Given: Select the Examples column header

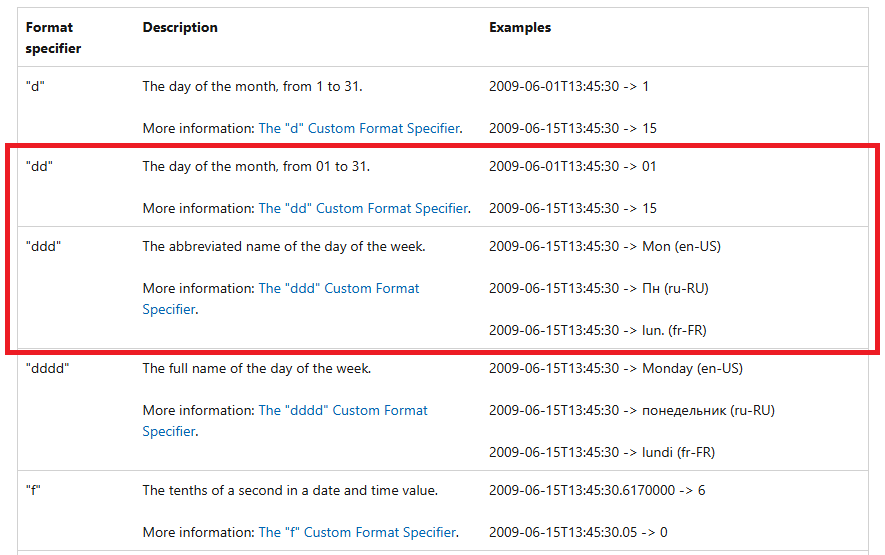Looking at the screenshot, I should [x=519, y=28].
